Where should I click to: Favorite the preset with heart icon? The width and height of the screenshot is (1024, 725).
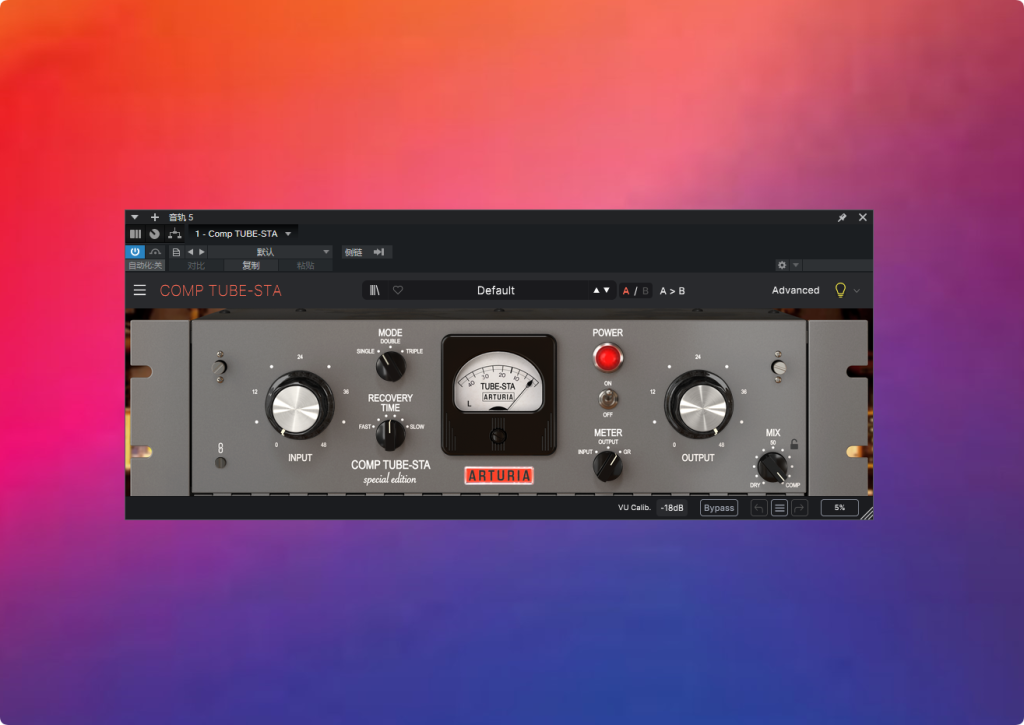(398, 290)
